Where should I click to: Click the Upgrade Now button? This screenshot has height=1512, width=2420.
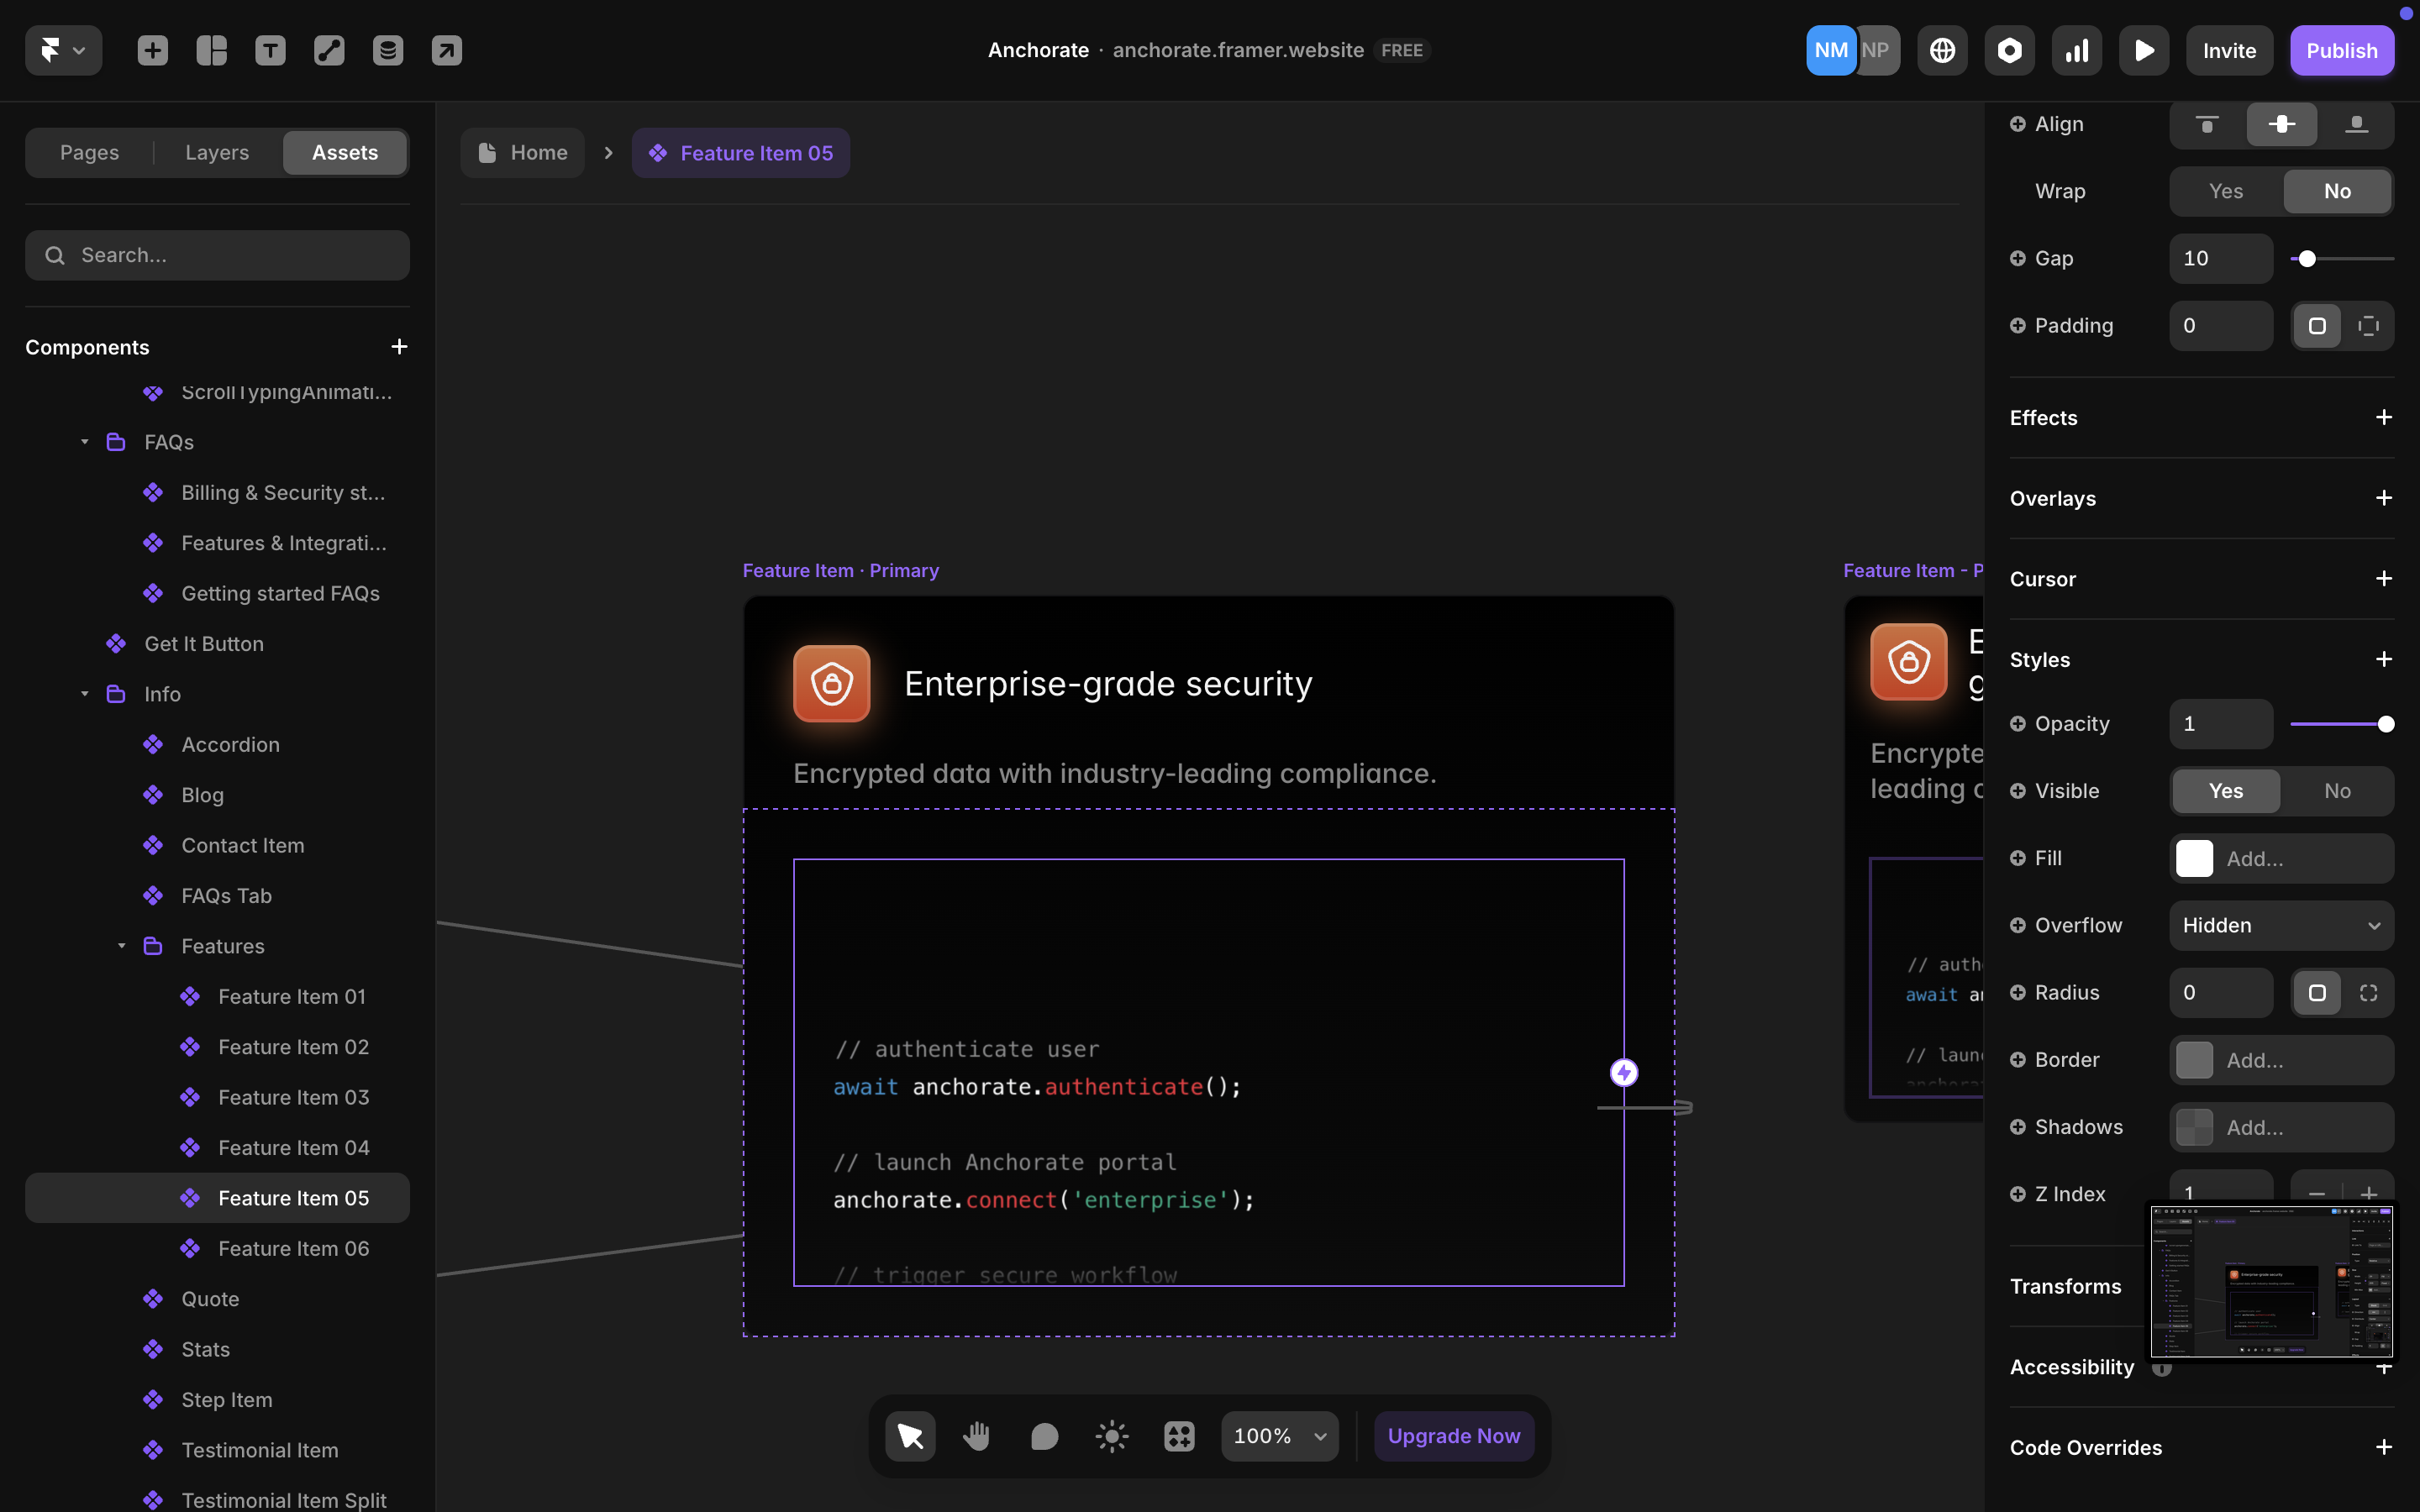1453,1436
